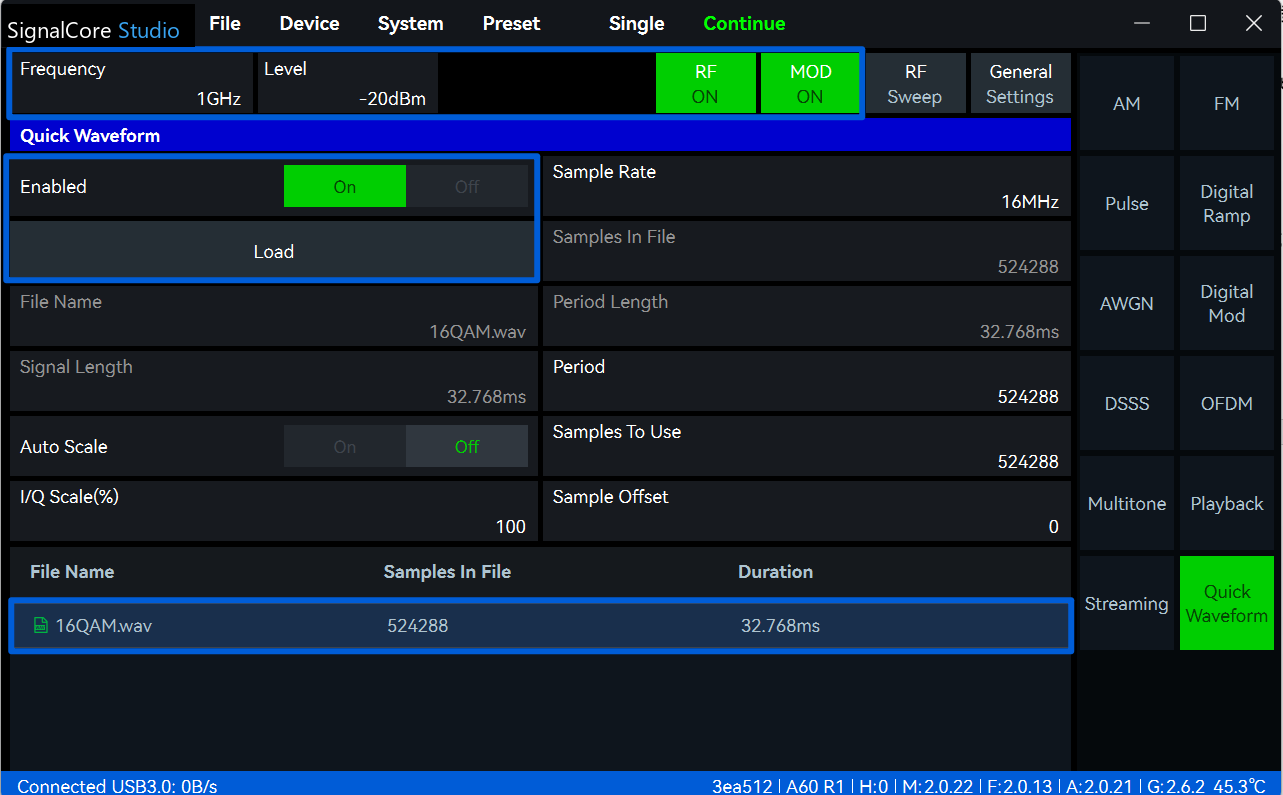The height and width of the screenshot is (795, 1283).
Task: Open the Multitone panel
Action: (1126, 503)
